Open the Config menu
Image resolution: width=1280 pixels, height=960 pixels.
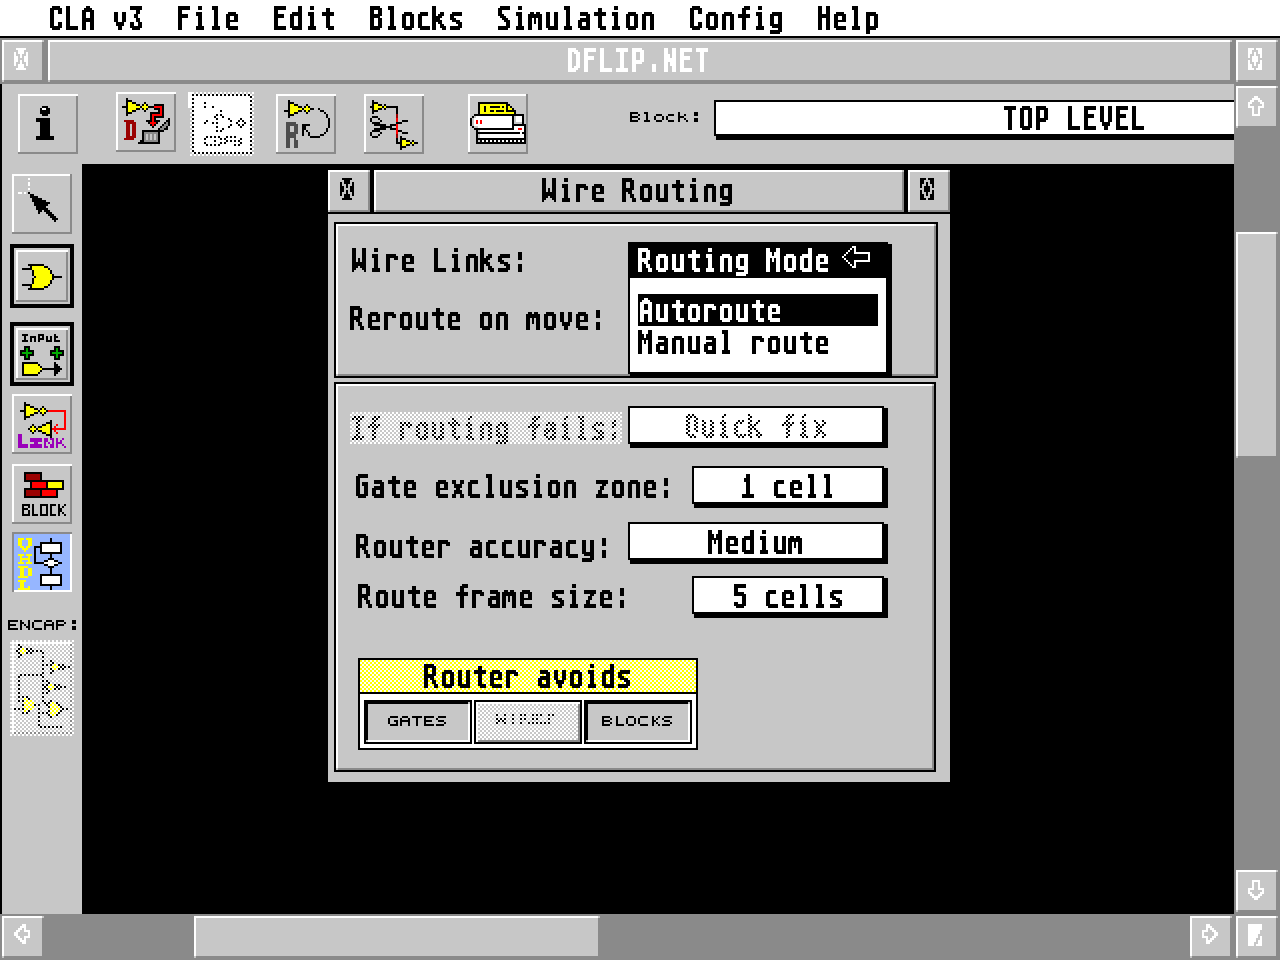pos(737,18)
